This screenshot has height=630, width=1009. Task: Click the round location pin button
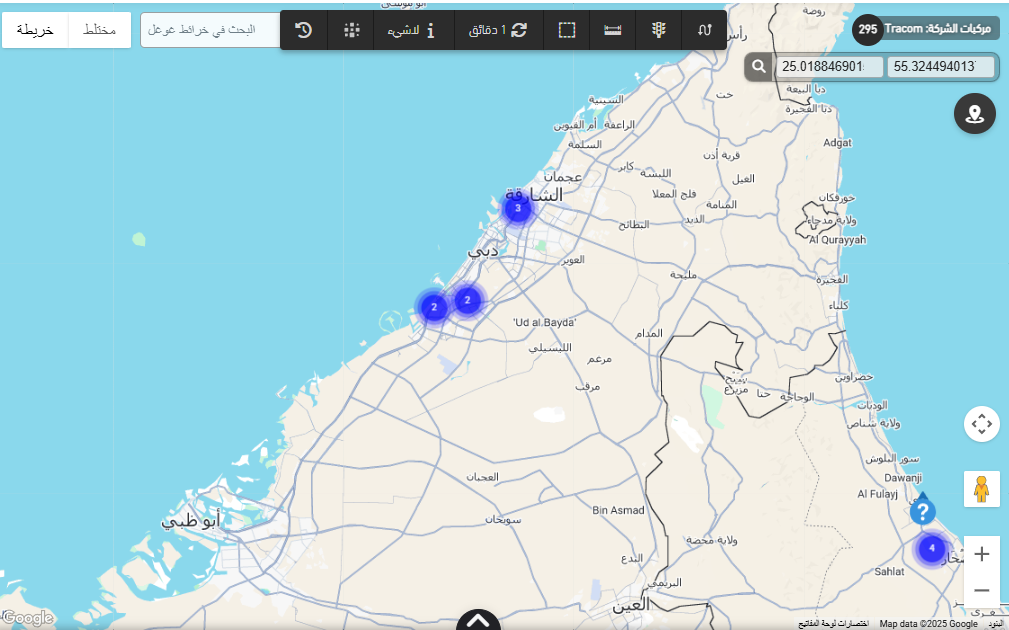(x=975, y=114)
